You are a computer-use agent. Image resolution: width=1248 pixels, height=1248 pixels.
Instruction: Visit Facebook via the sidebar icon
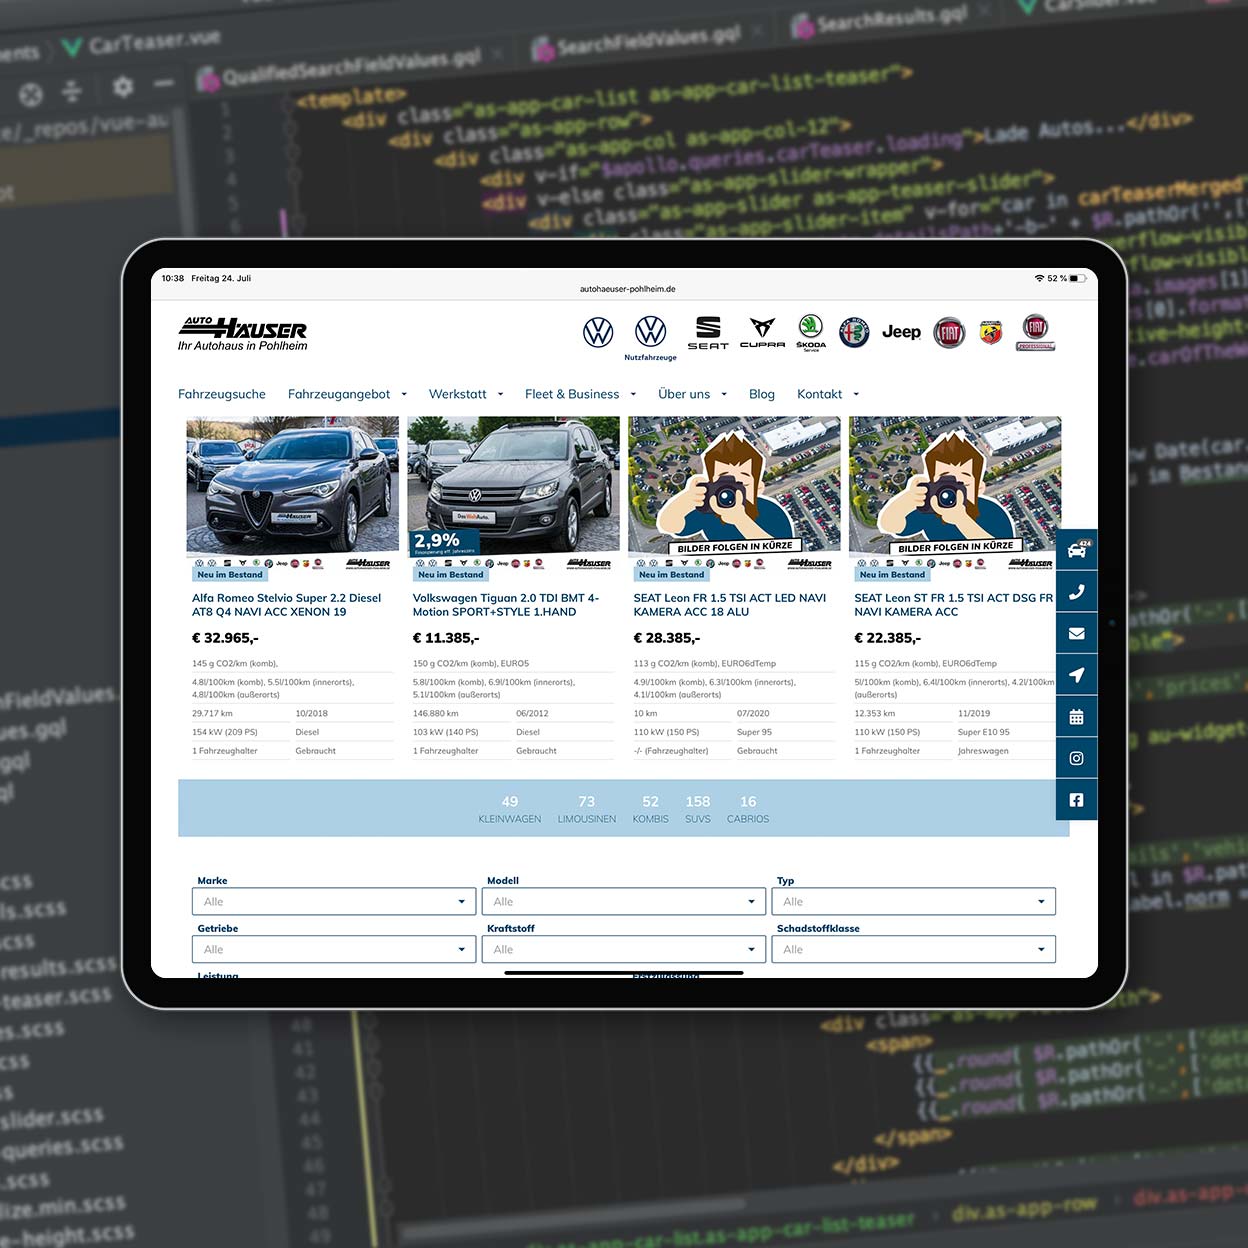1077,800
